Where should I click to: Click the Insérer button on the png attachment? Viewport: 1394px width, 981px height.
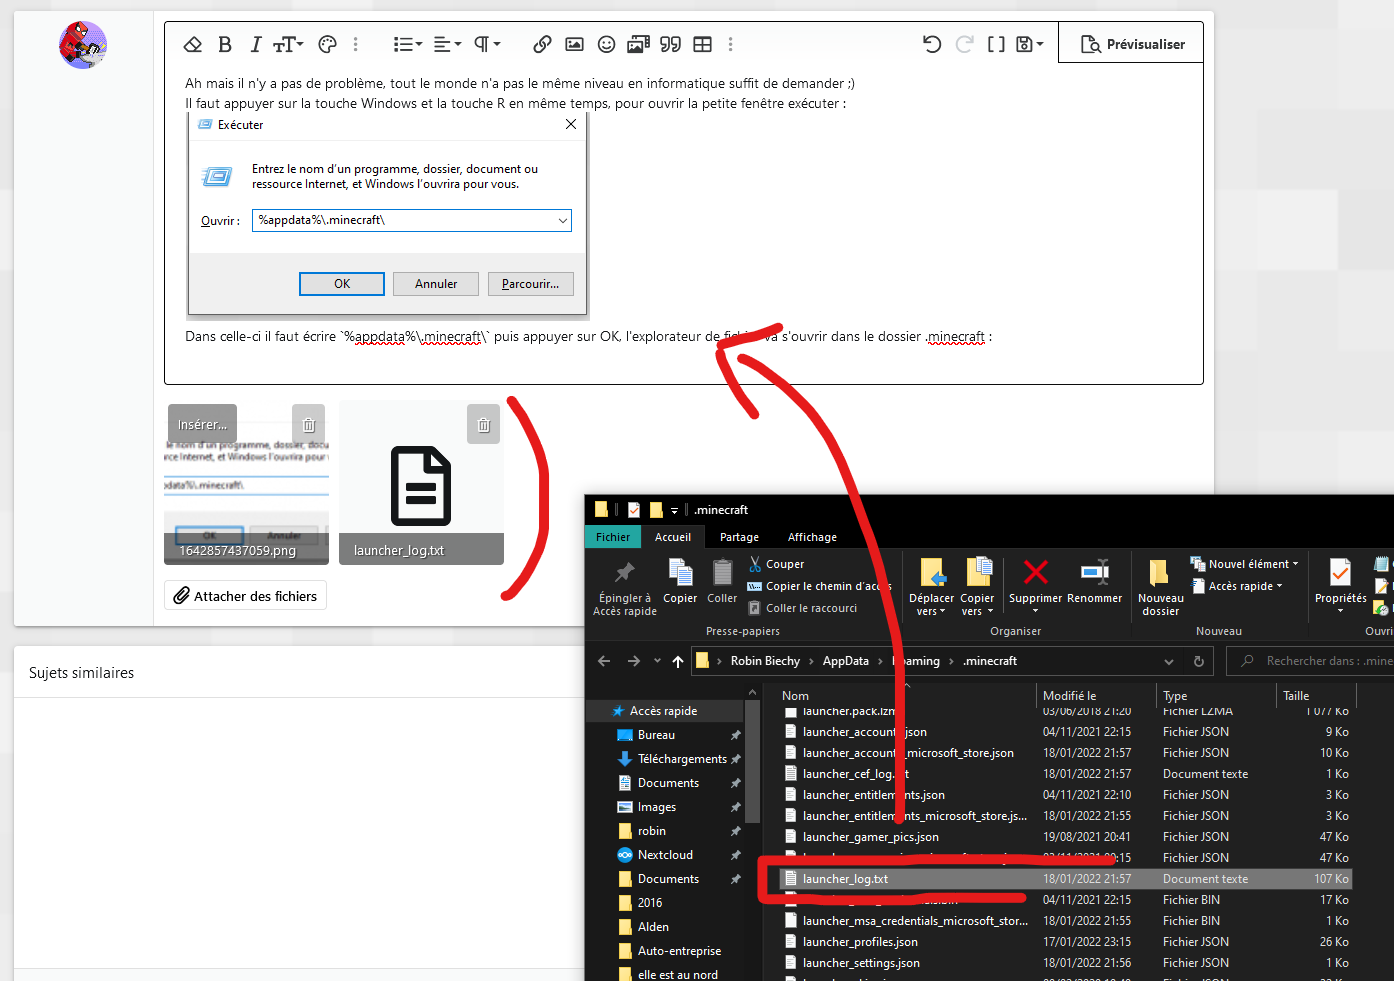pos(202,424)
